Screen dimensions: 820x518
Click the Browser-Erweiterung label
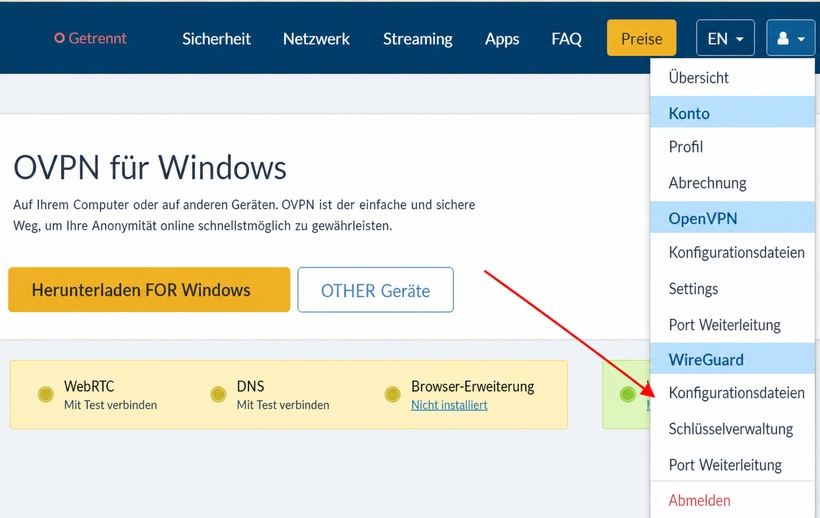point(473,386)
